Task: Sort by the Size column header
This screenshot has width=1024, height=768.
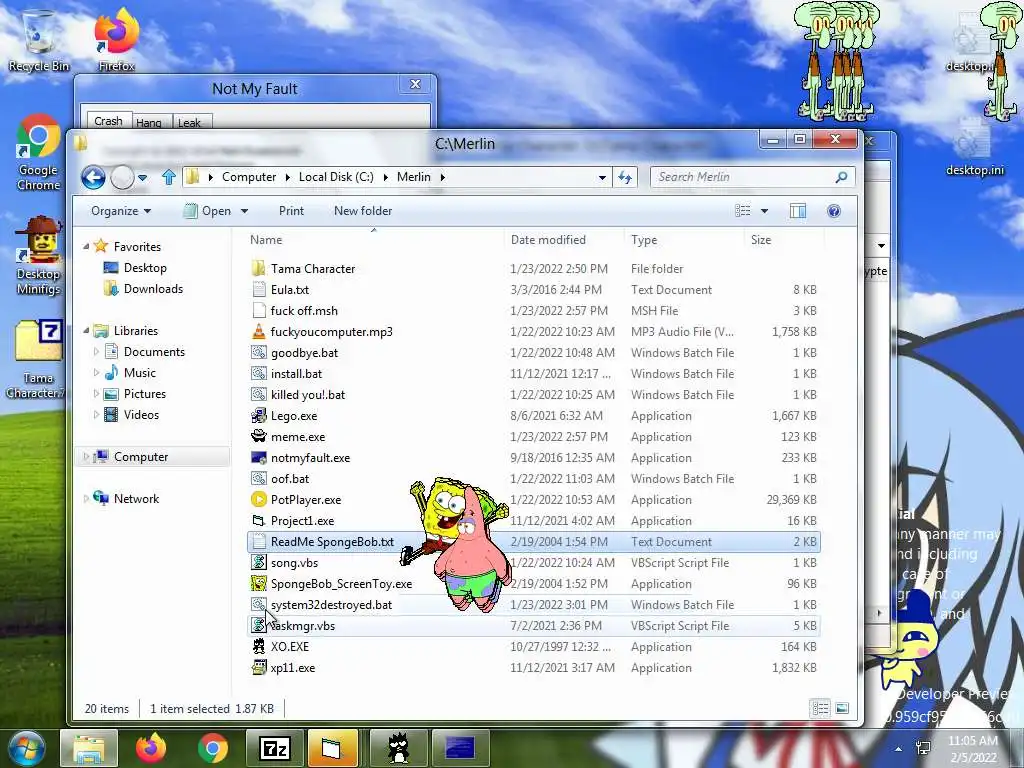Action: tap(784, 240)
